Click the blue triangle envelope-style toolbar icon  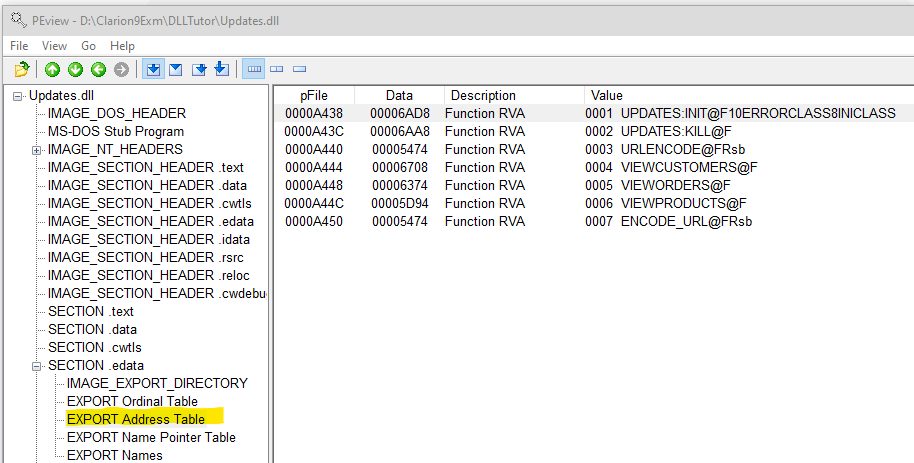click(x=176, y=69)
